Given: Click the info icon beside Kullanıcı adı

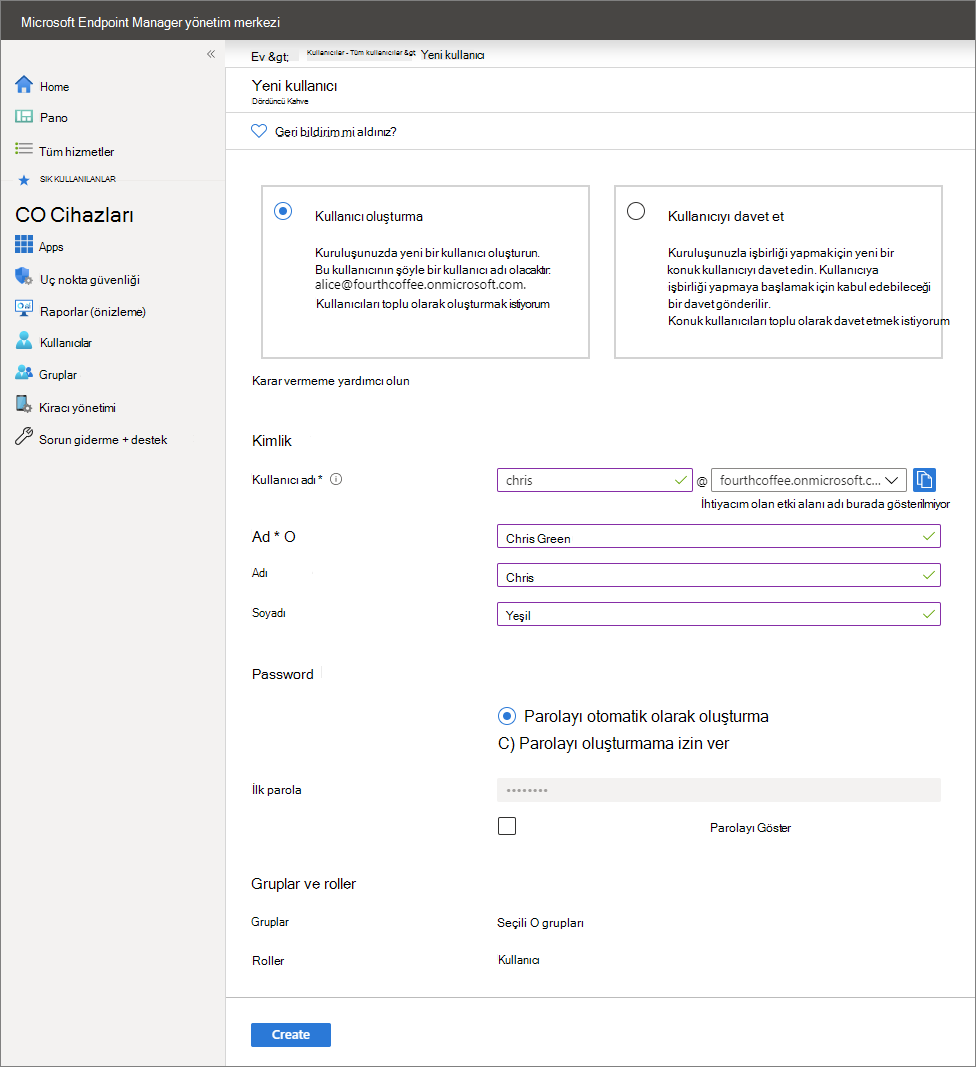Looking at the screenshot, I should 336,479.
